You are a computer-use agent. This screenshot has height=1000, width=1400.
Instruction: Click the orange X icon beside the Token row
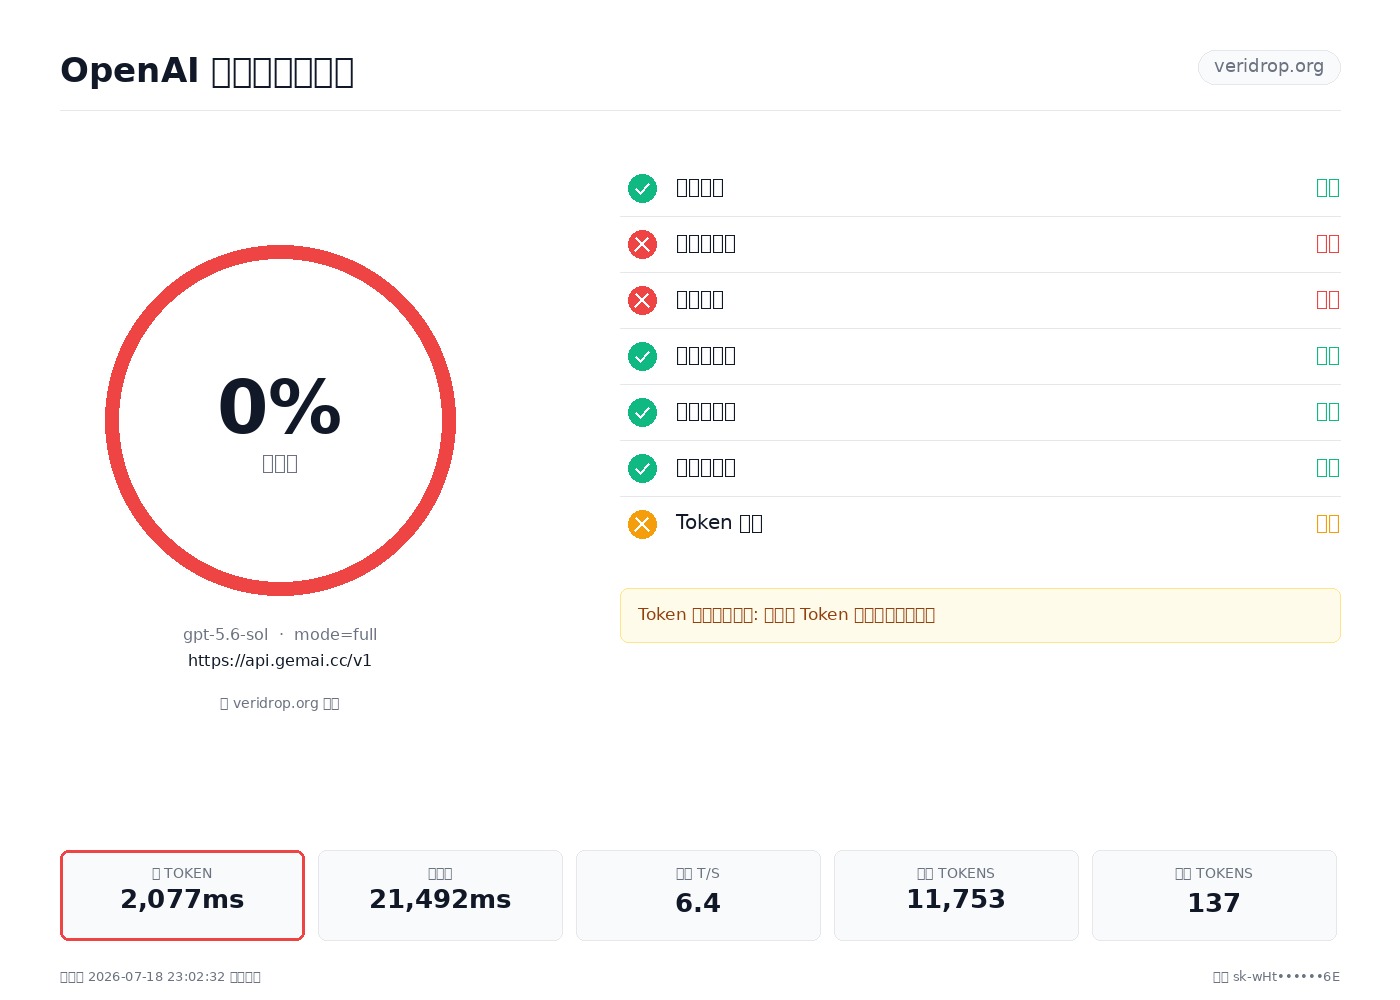pyautogui.click(x=642, y=524)
